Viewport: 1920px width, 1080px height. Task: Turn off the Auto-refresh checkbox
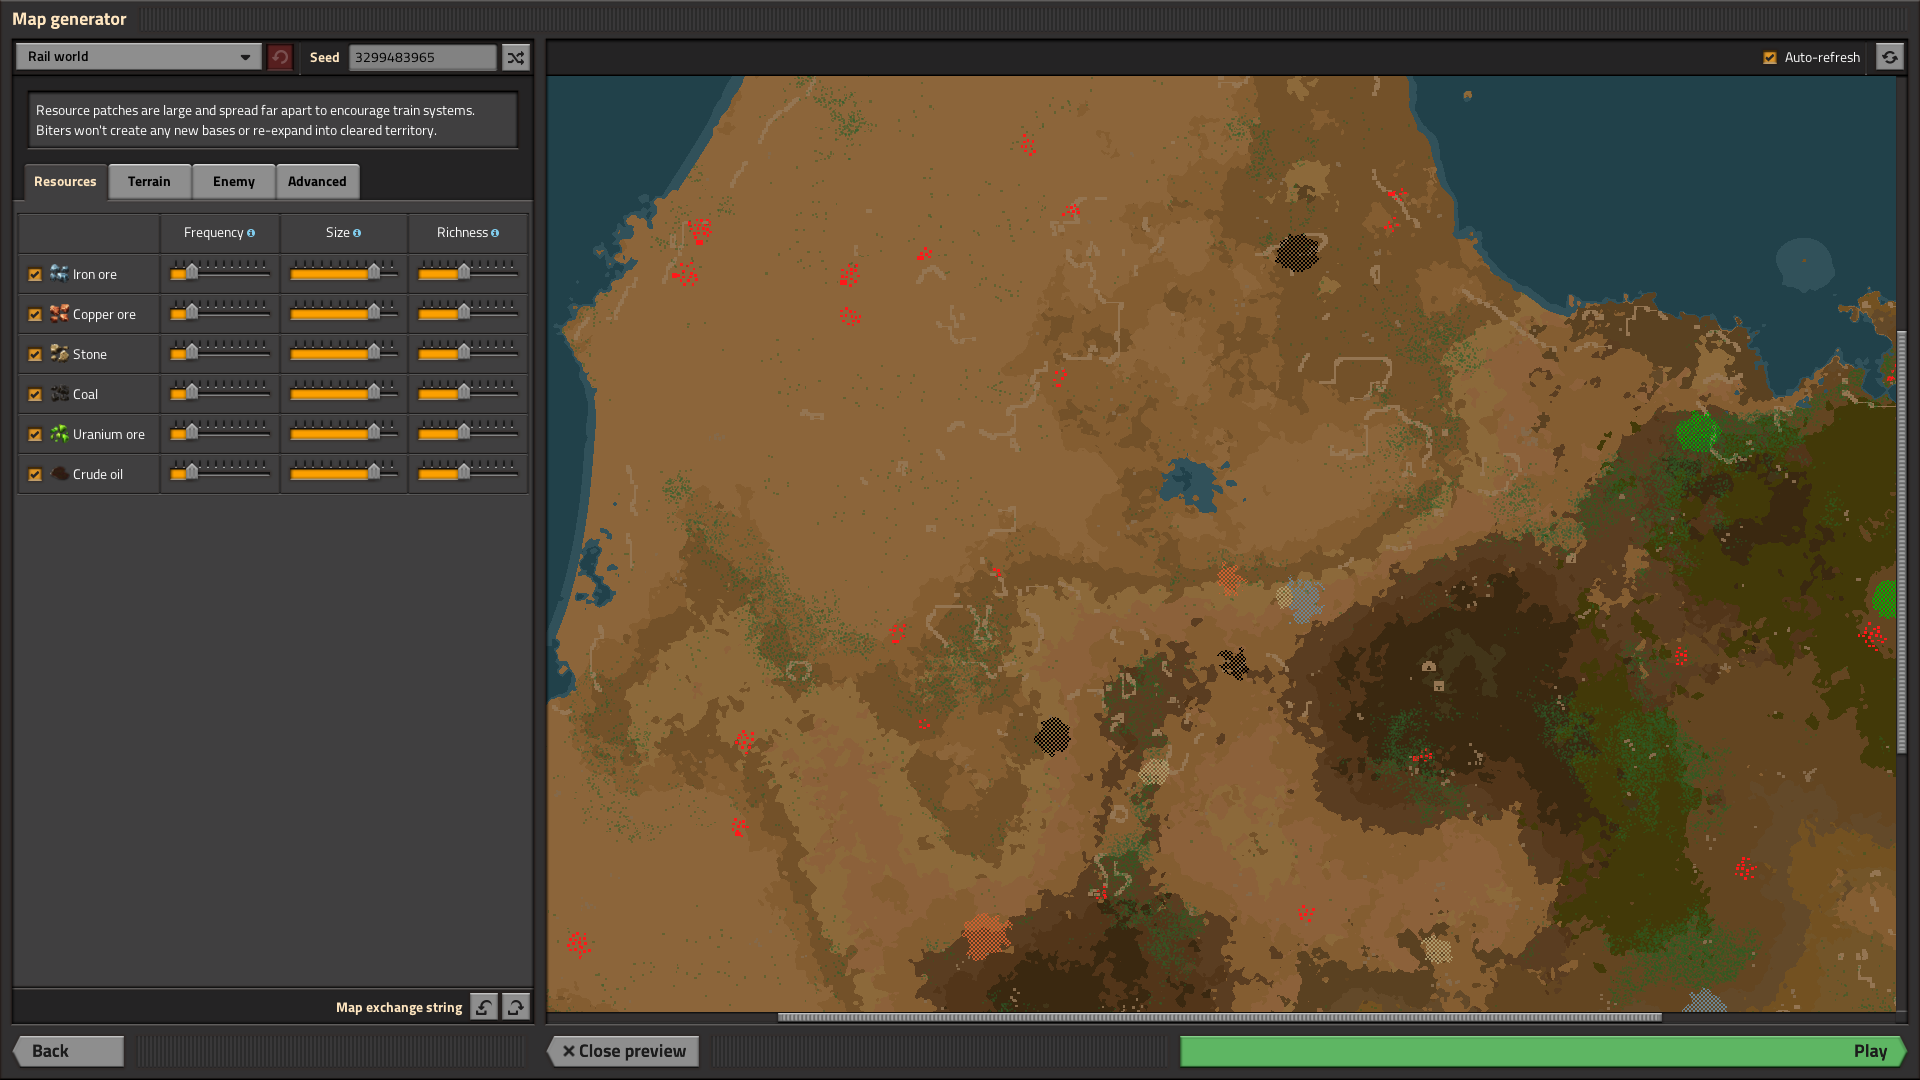pyautogui.click(x=1770, y=57)
